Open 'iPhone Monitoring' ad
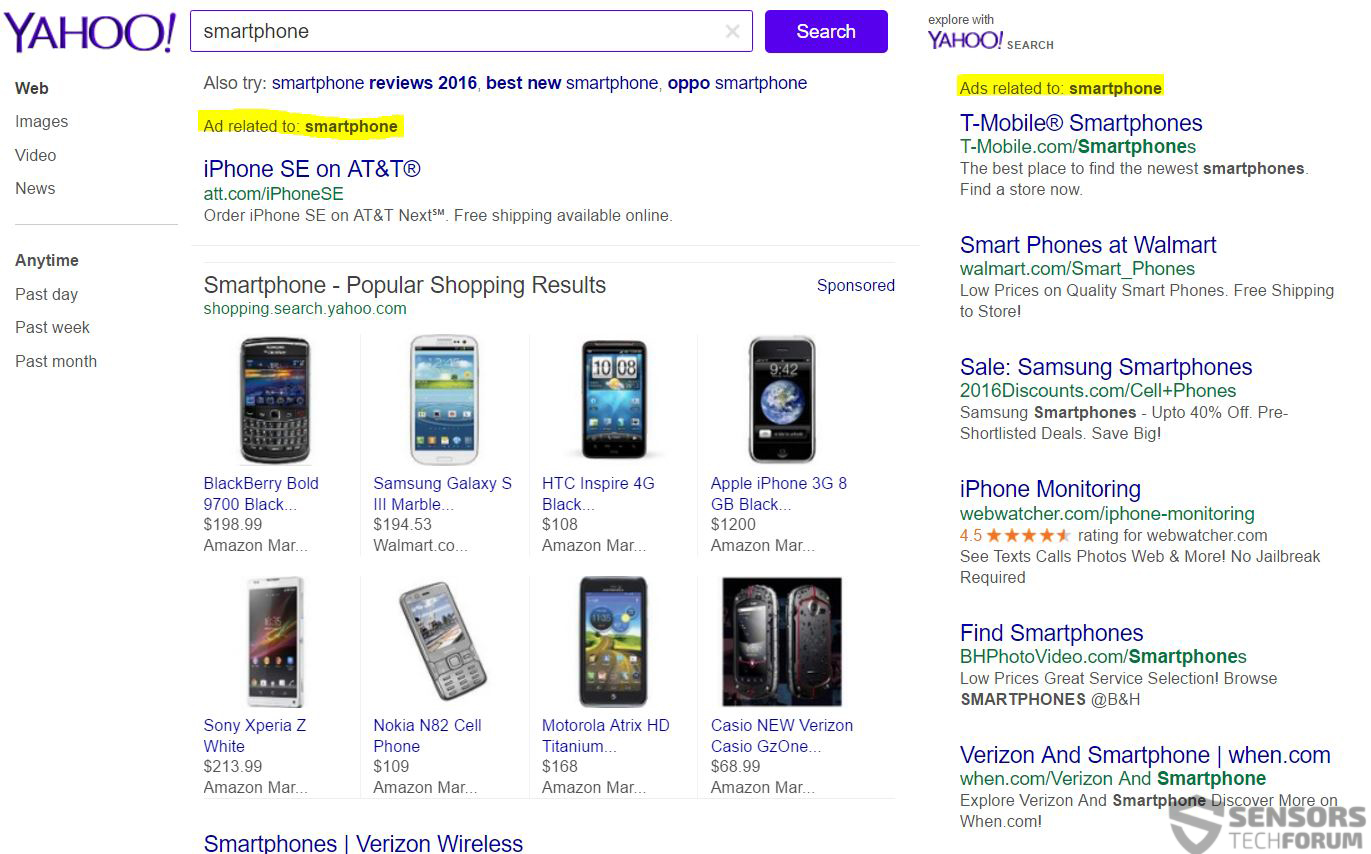 1050,489
